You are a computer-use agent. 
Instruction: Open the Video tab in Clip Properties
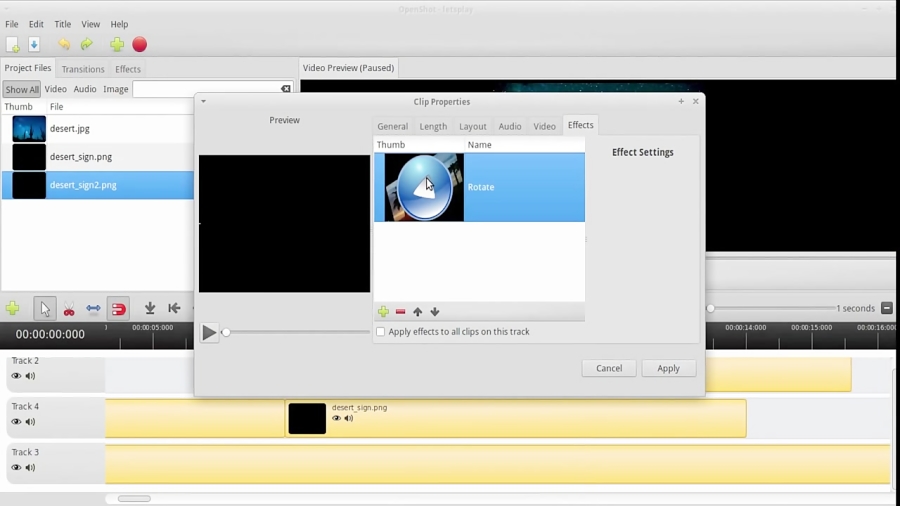pyautogui.click(x=544, y=126)
